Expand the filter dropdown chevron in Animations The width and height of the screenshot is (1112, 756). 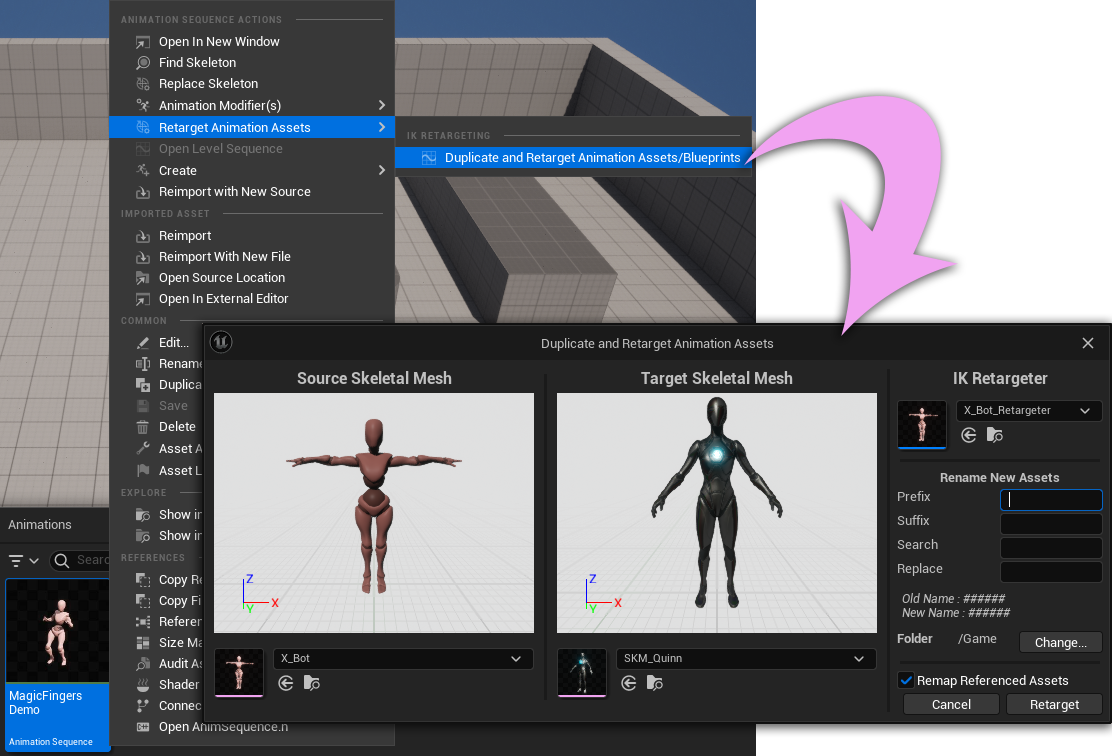[x=33, y=560]
